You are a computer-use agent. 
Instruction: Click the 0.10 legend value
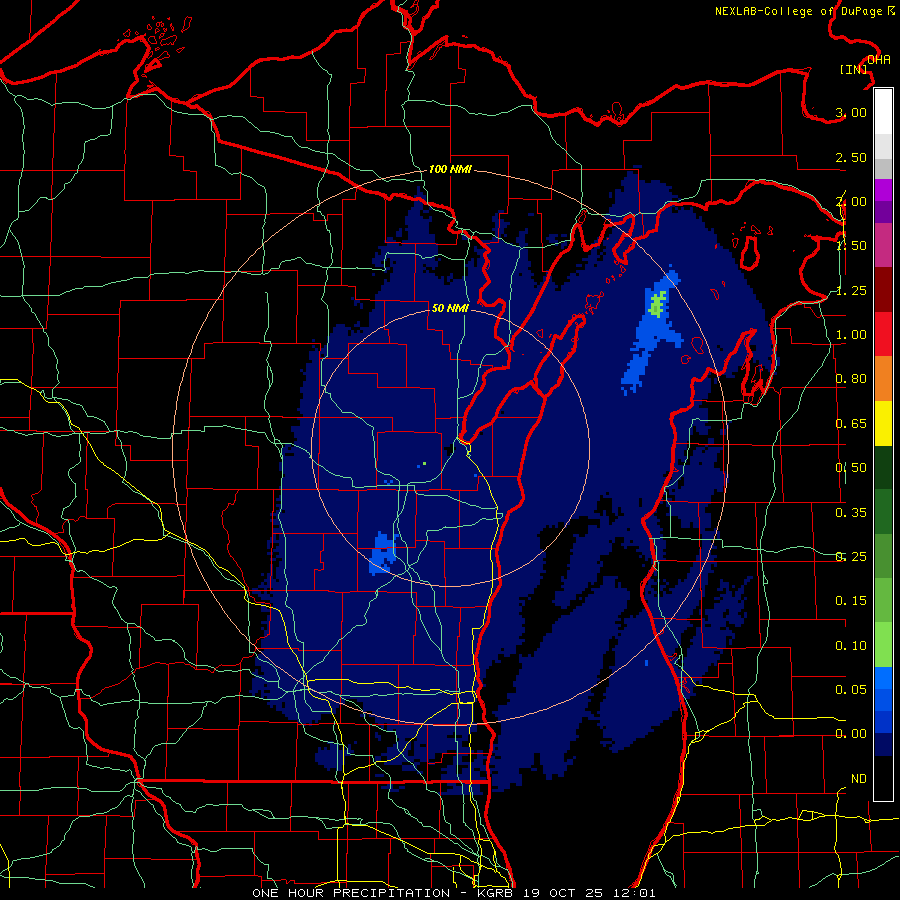(851, 646)
